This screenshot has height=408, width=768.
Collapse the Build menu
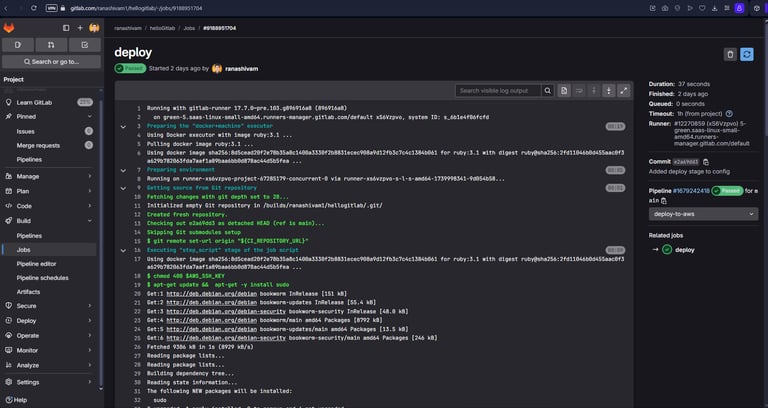(48, 221)
